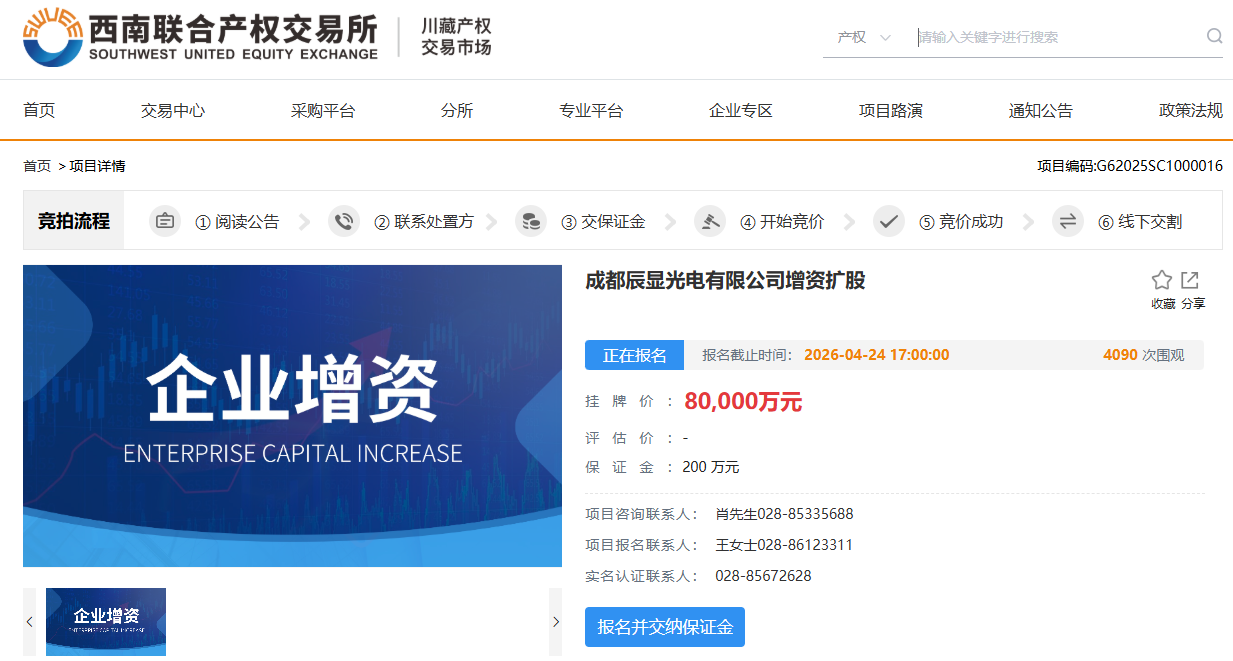Image resolution: width=1233 pixels, height=661 pixels.
Task: Show previous thumbnail with left arrow
Action: click(30, 622)
